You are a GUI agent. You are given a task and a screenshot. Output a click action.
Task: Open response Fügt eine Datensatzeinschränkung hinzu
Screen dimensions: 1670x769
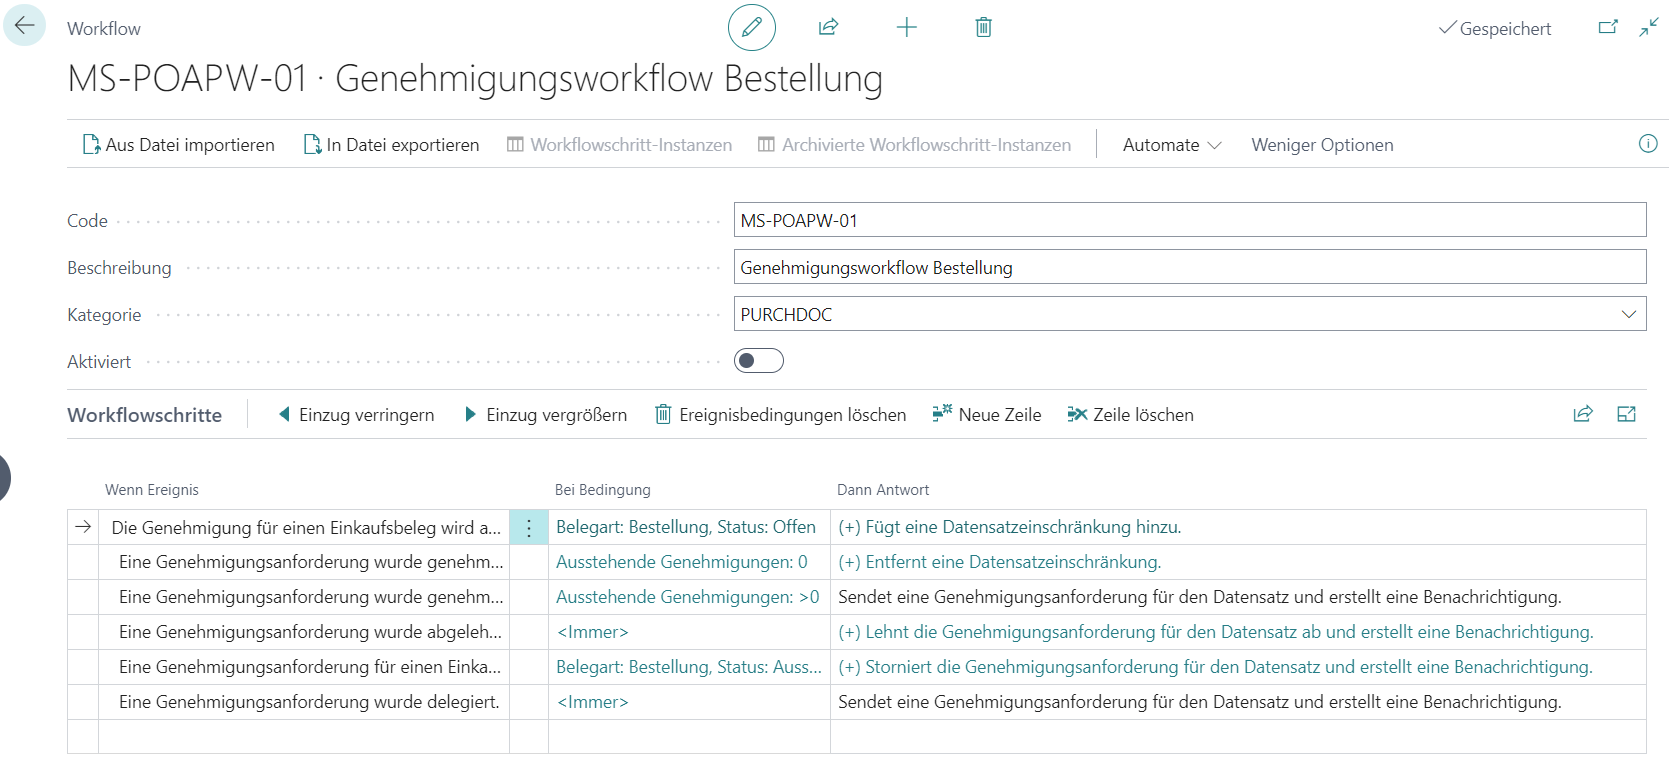pyautogui.click(x=1010, y=527)
